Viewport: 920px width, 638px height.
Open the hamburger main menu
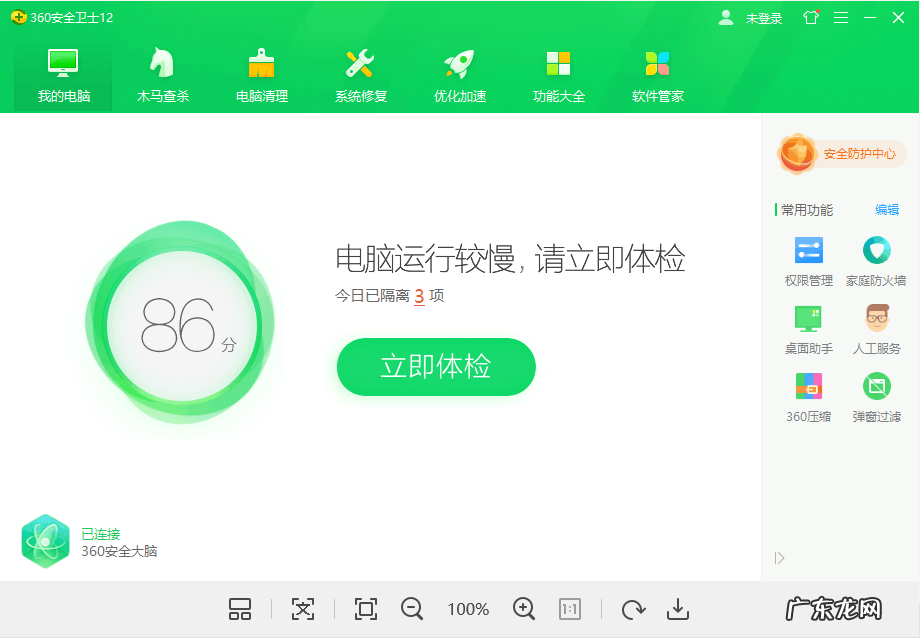click(843, 17)
